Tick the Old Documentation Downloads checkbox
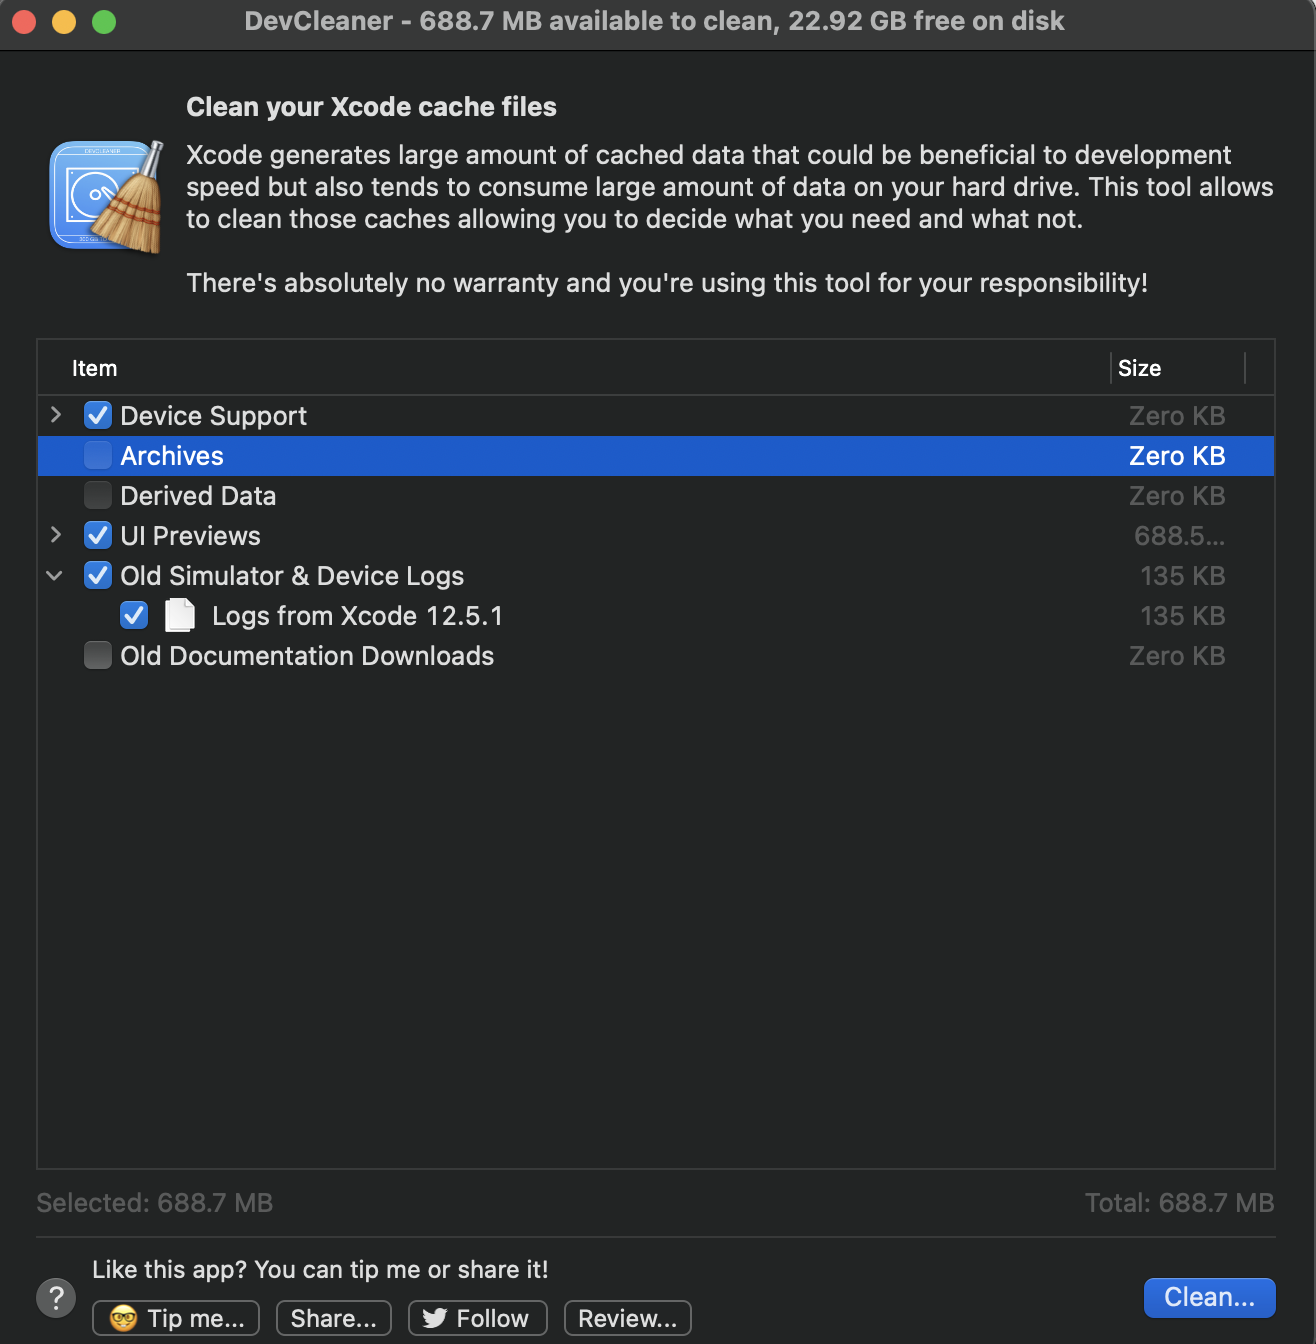The width and height of the screenshot is (1316, 1344). click(x=98, y=655)
